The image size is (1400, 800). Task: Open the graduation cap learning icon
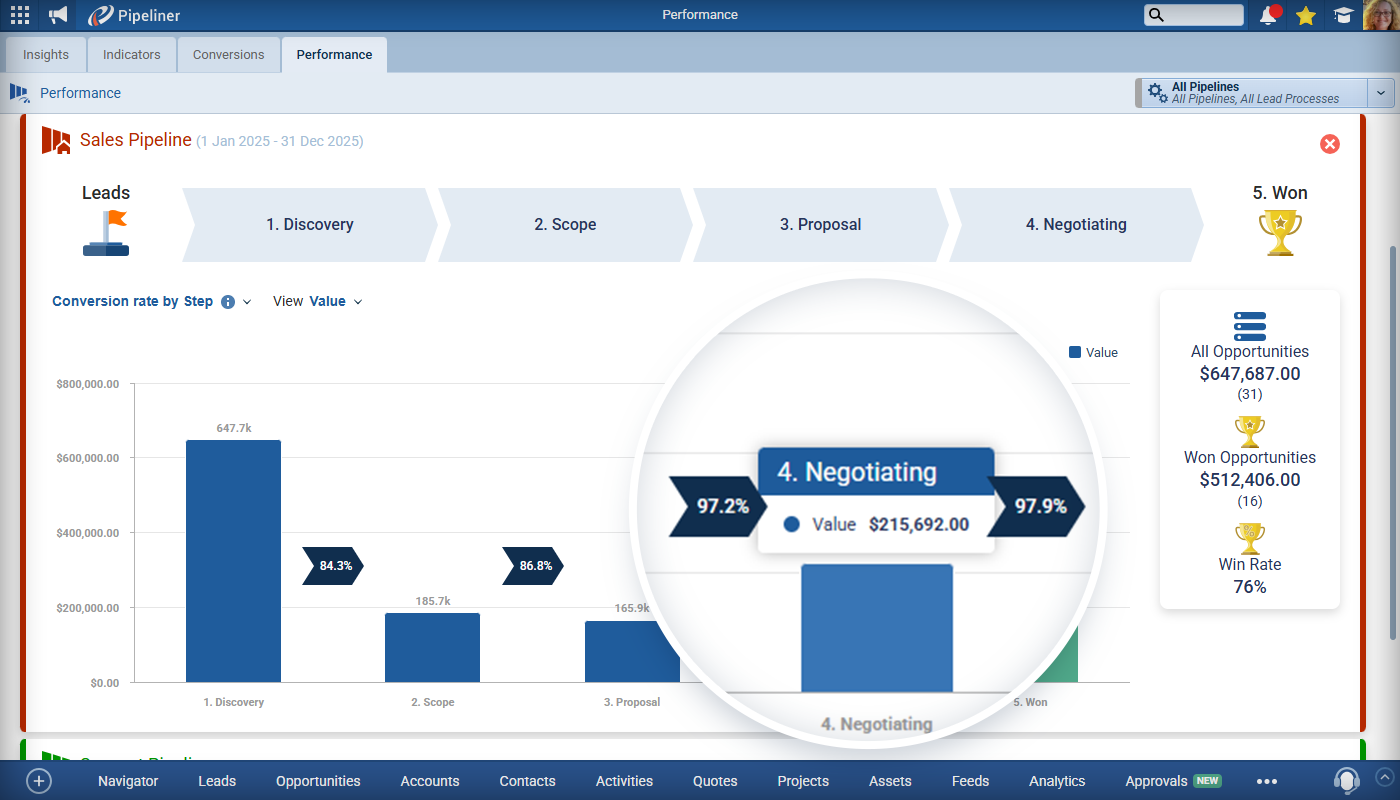click(x=1342, y=15)
